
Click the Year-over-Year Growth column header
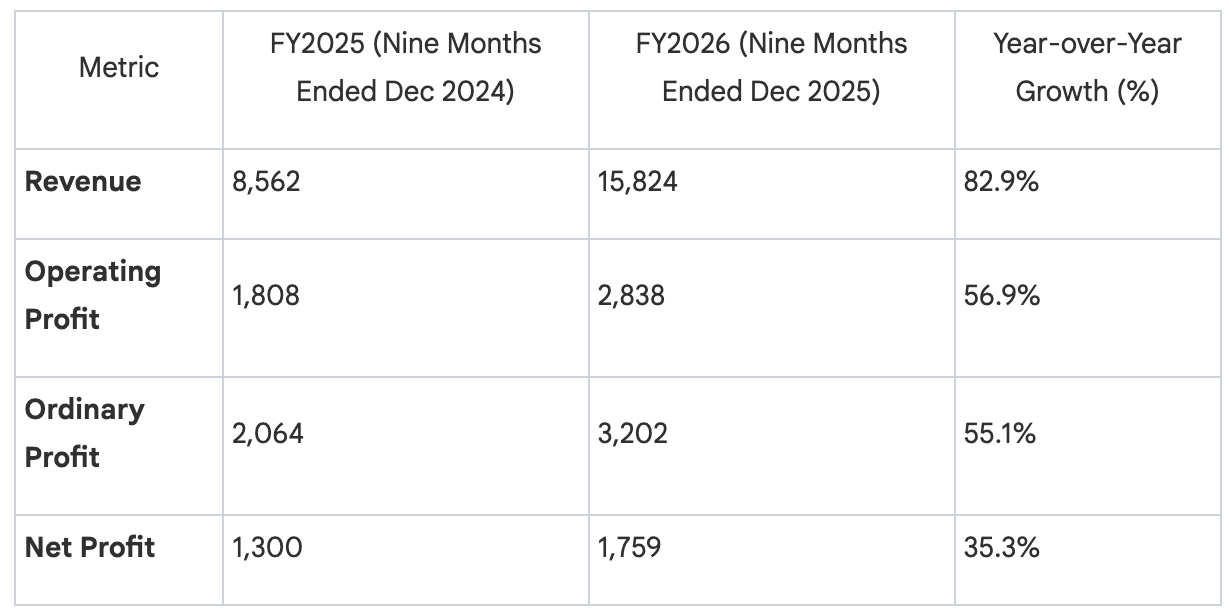[1087, 68]
